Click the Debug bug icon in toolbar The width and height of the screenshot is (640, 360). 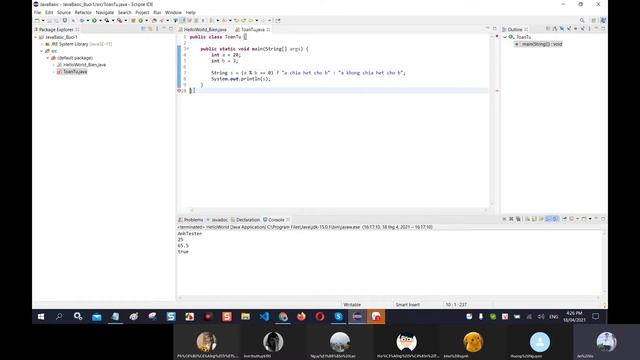tap(82, 20)
